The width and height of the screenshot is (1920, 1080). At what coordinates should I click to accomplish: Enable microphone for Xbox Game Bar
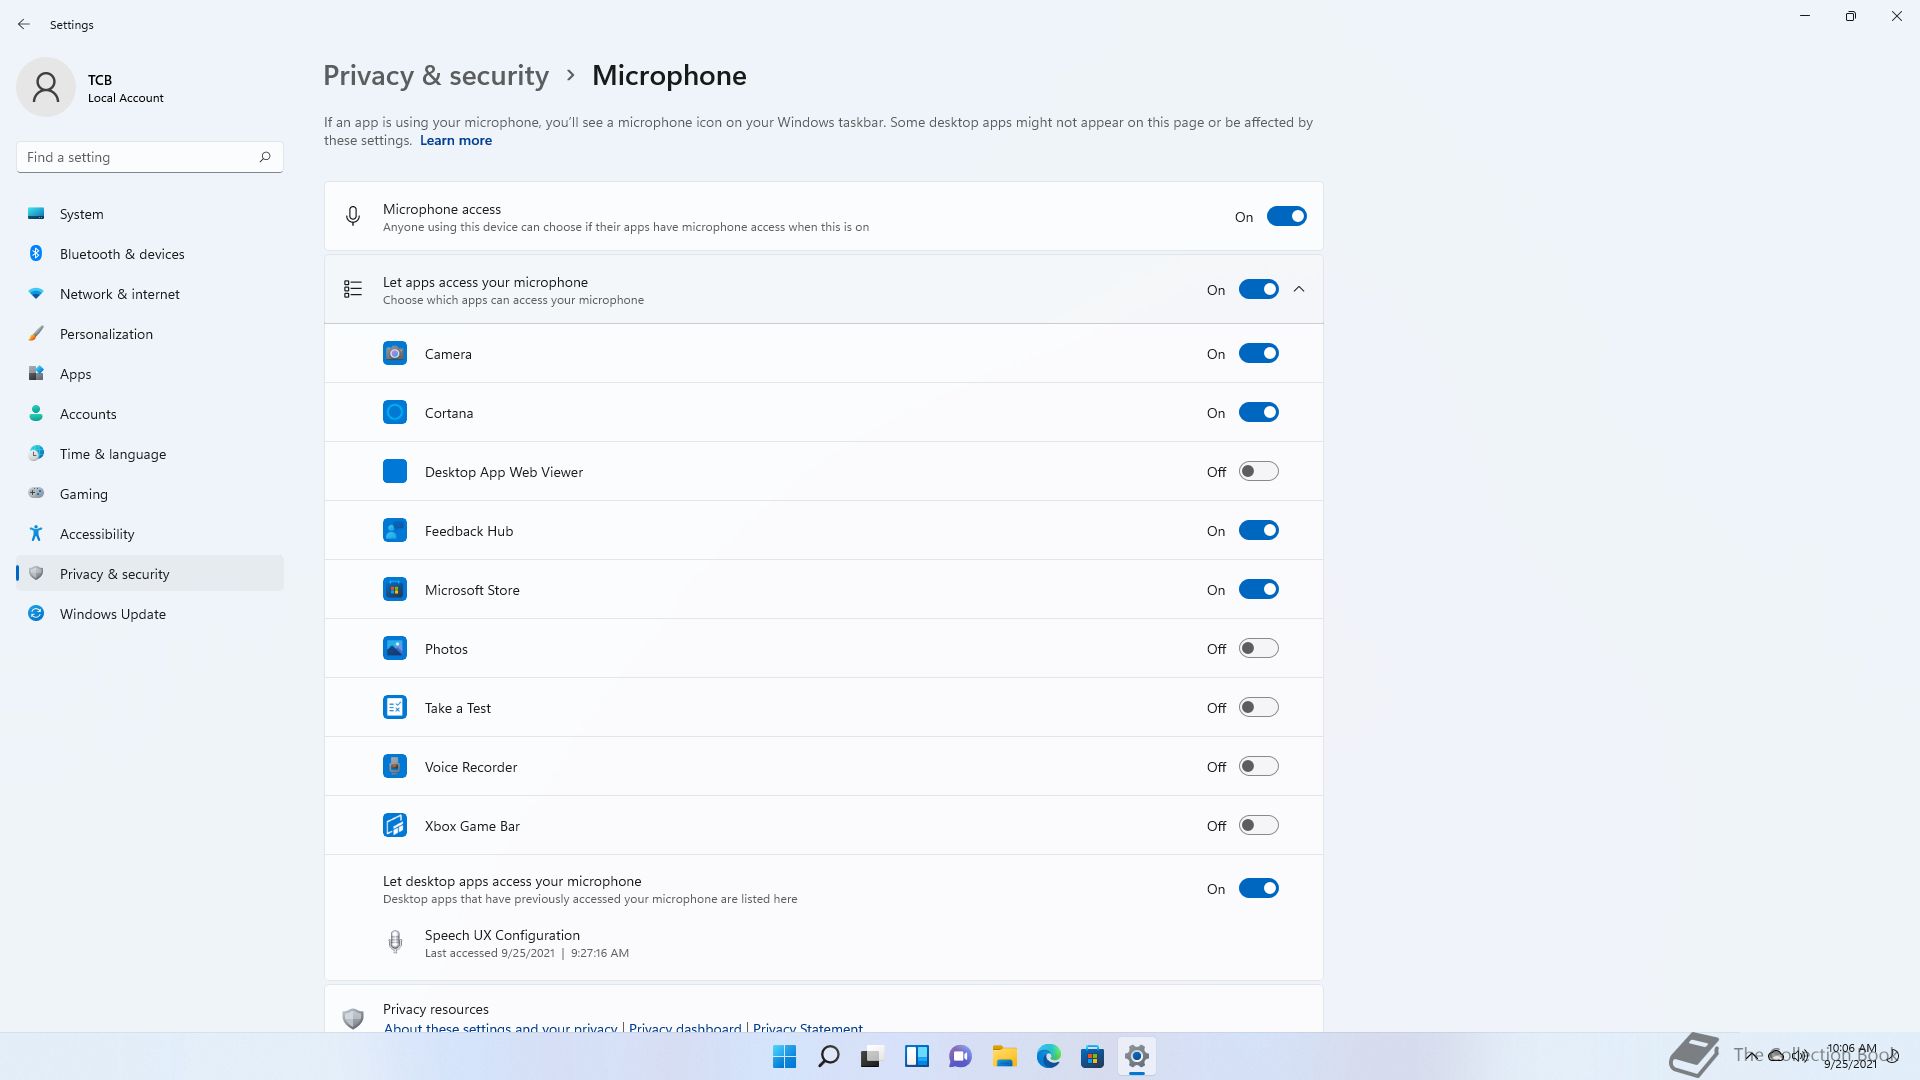coord(1258,825)
